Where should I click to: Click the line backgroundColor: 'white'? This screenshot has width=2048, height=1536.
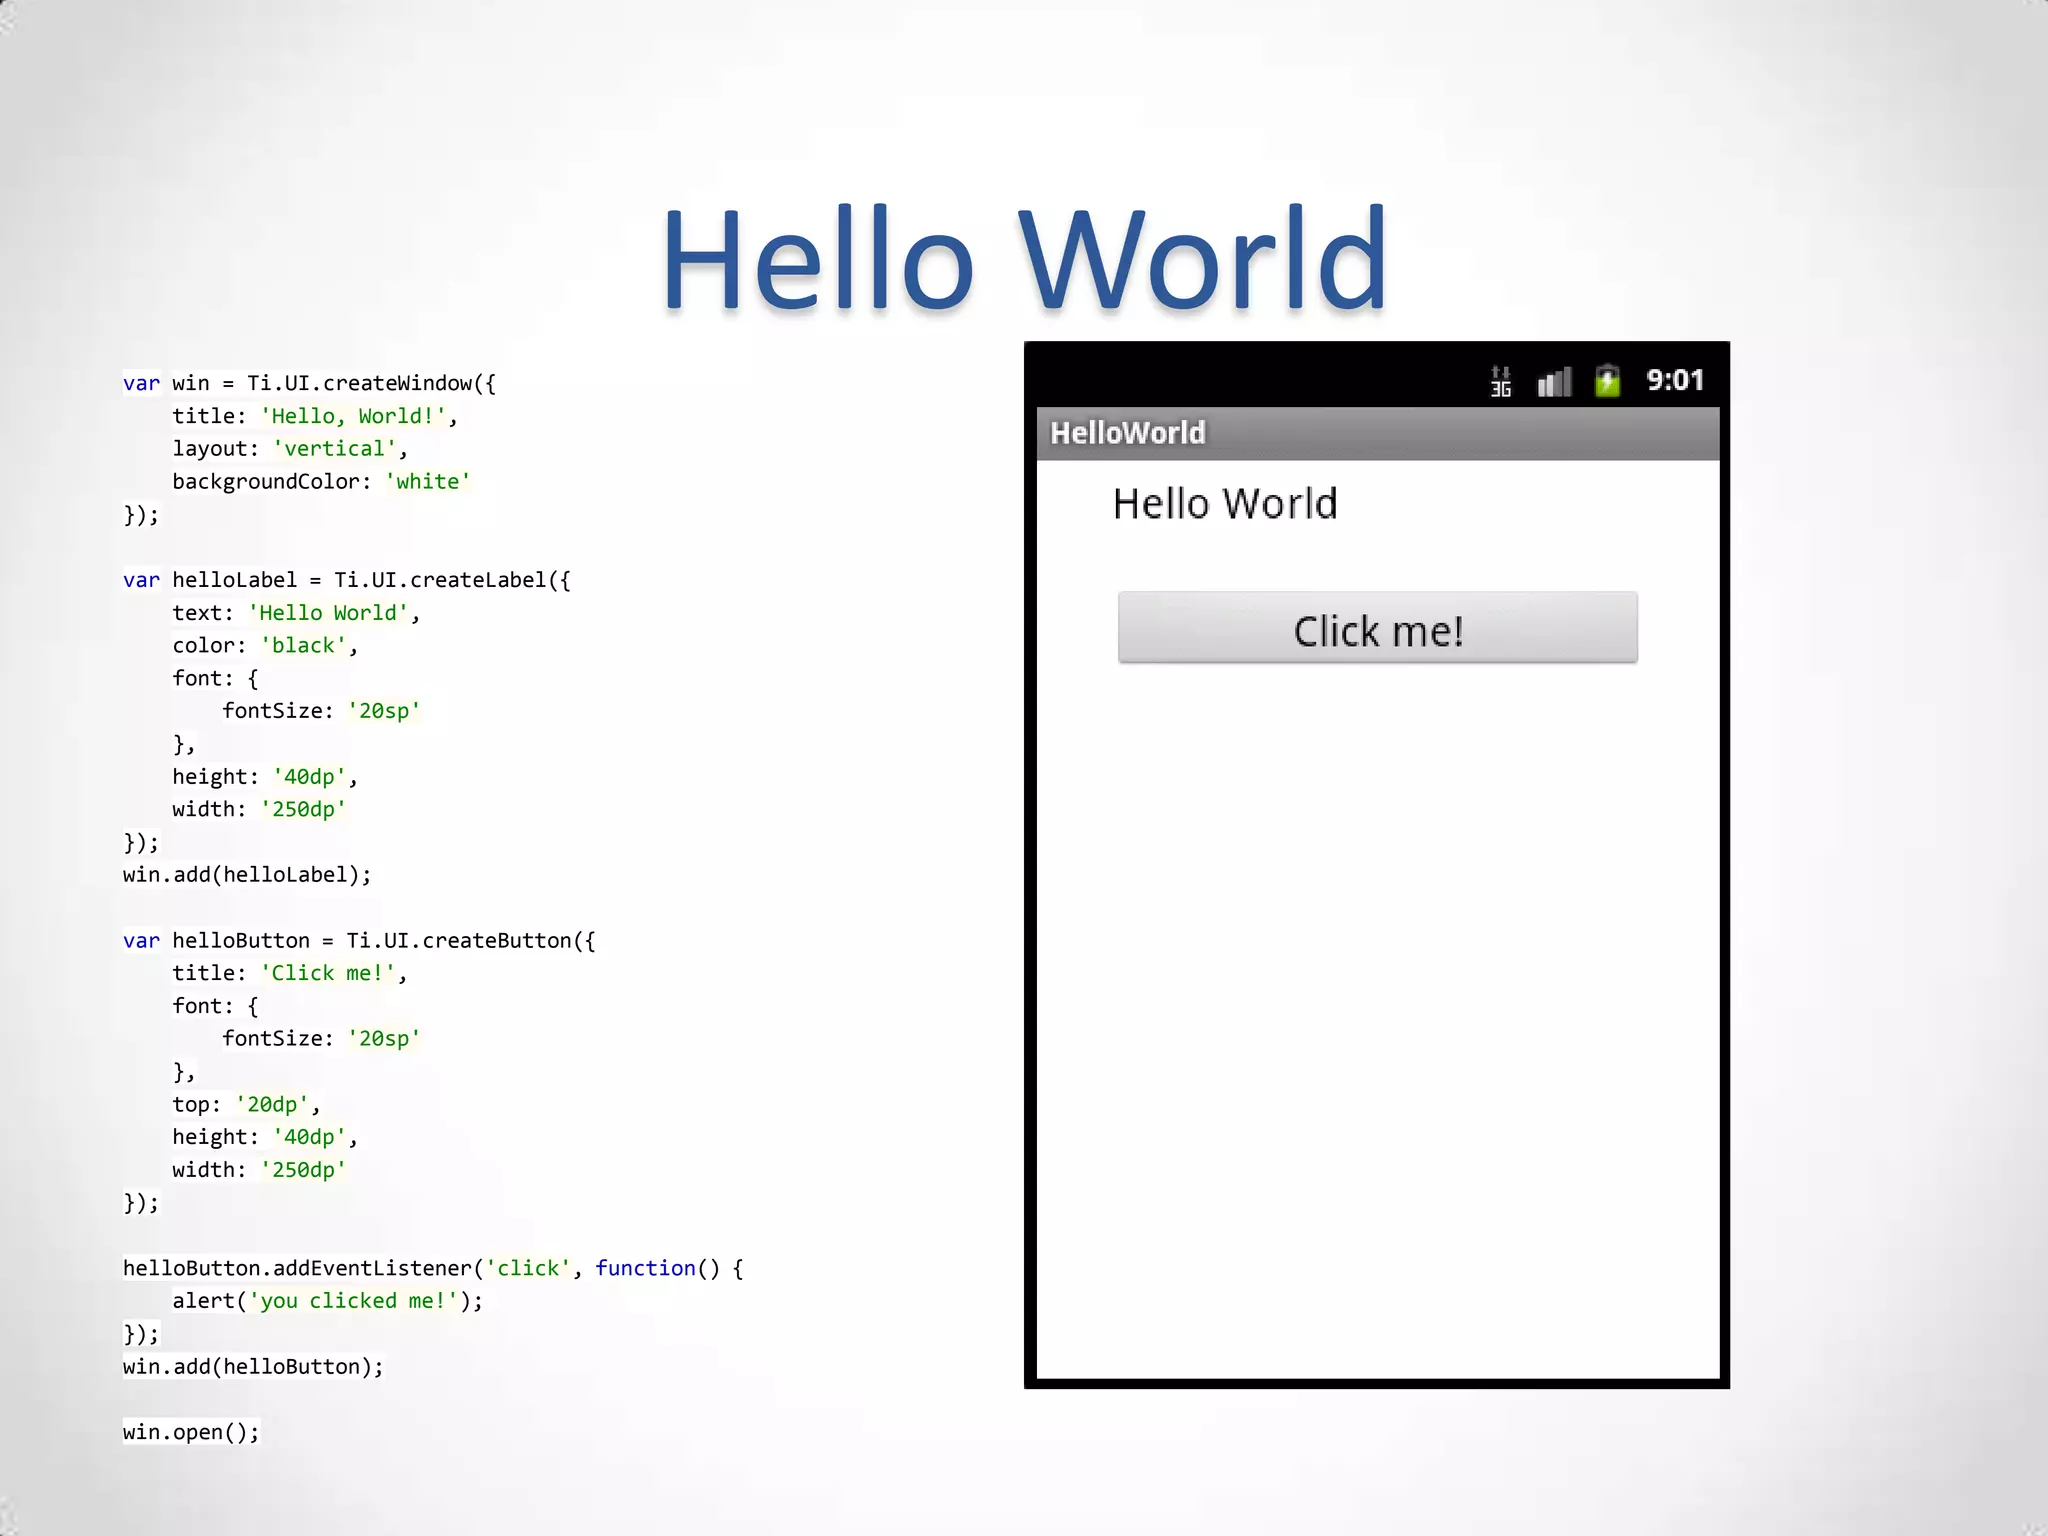[321, 482]
